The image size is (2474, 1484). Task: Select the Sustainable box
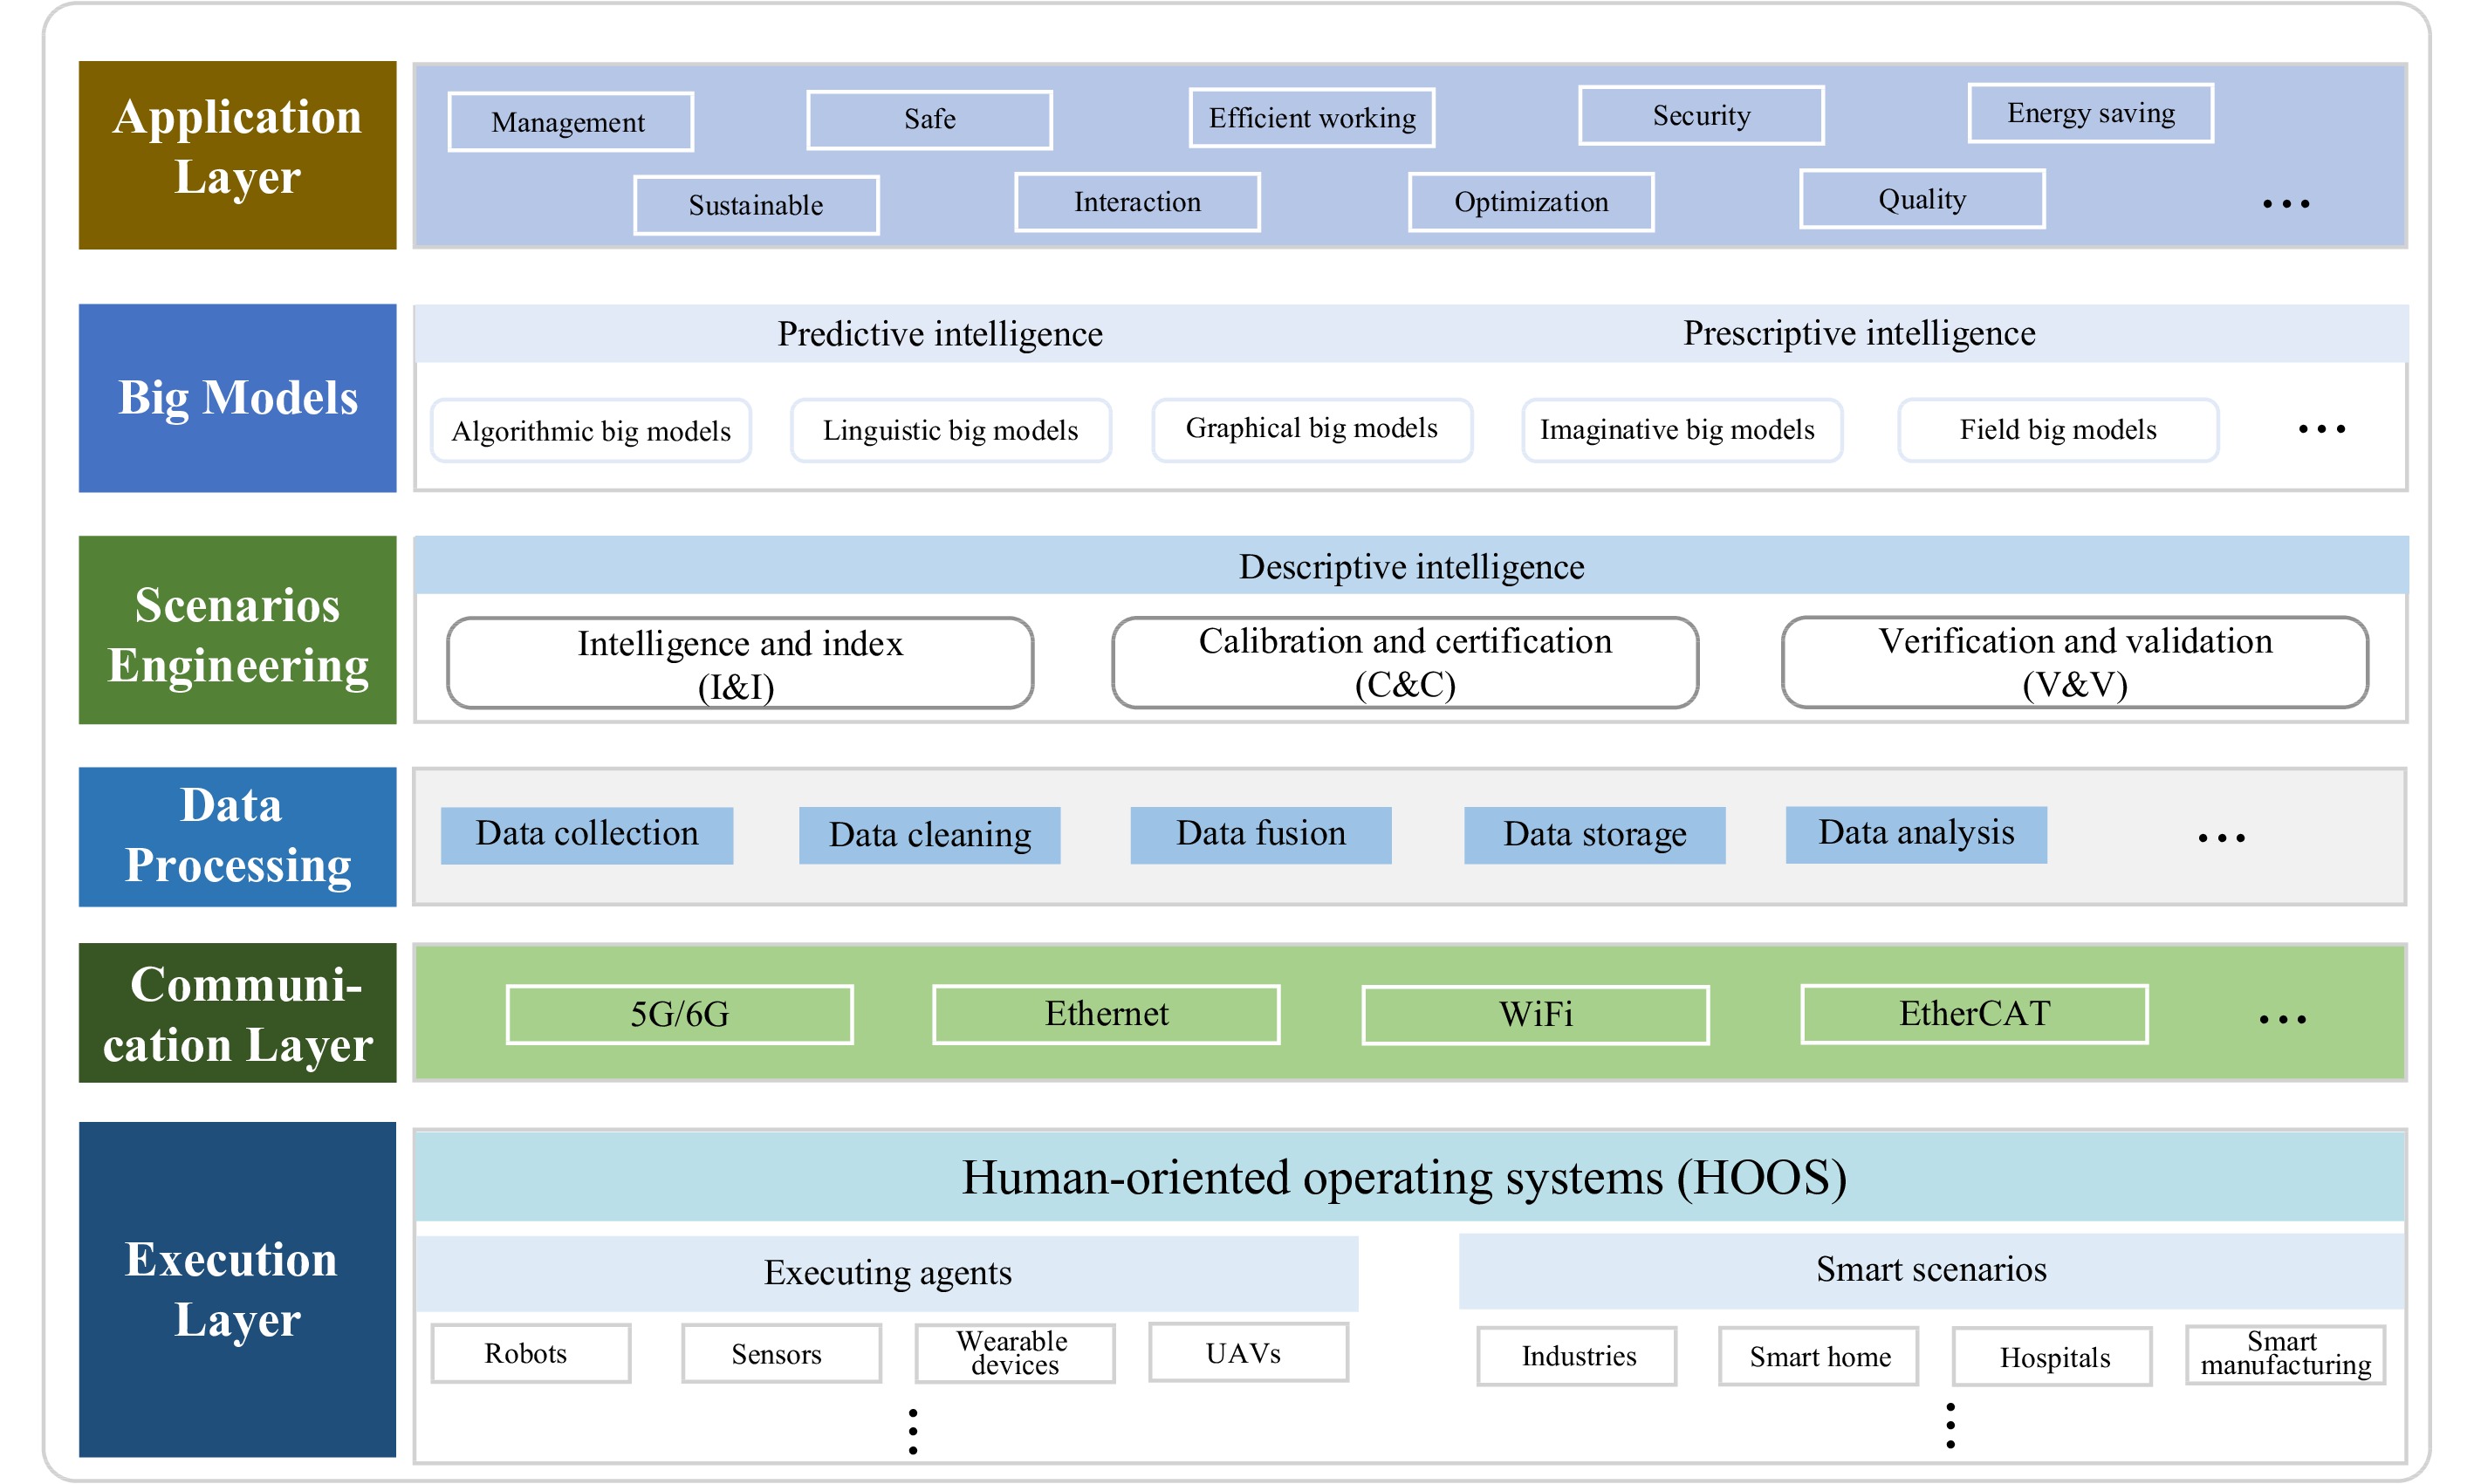click(x=756, y=205)
